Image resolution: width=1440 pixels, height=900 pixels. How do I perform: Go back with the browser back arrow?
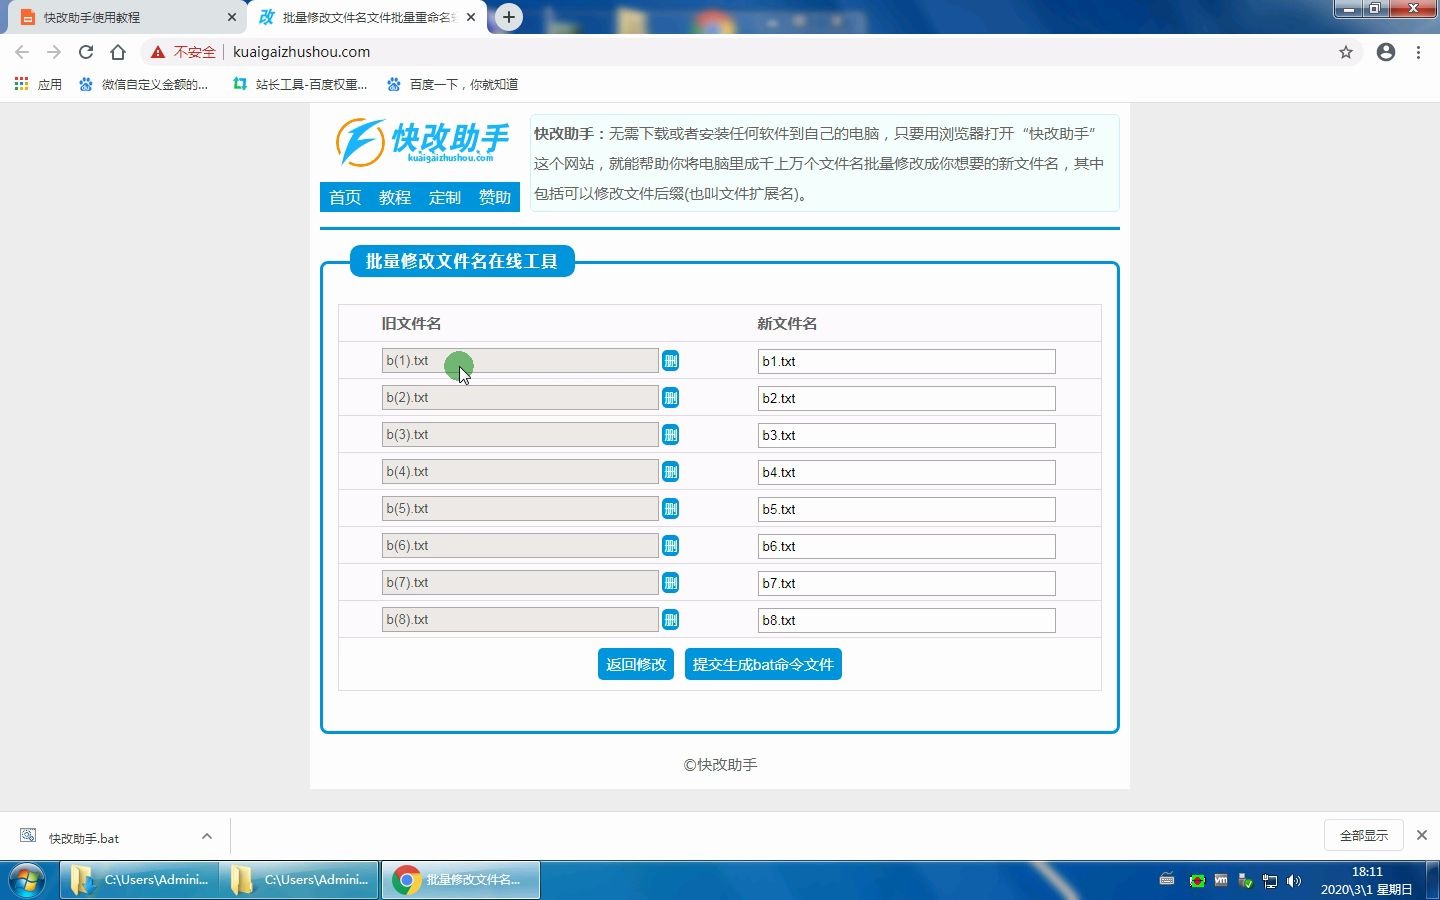(22, 52)
